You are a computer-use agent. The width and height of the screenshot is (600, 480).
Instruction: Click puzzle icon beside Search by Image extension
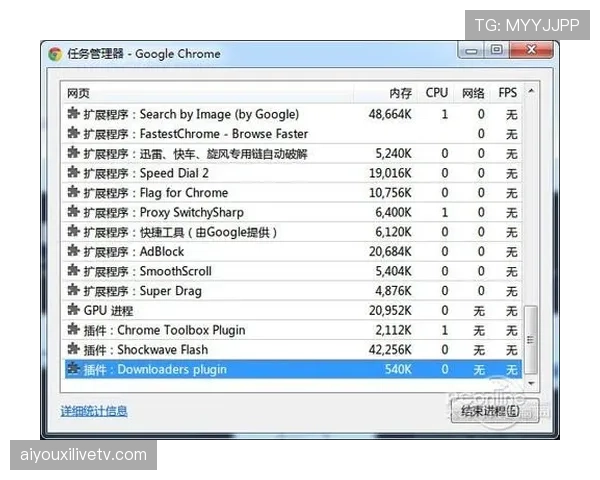[73, 113]
